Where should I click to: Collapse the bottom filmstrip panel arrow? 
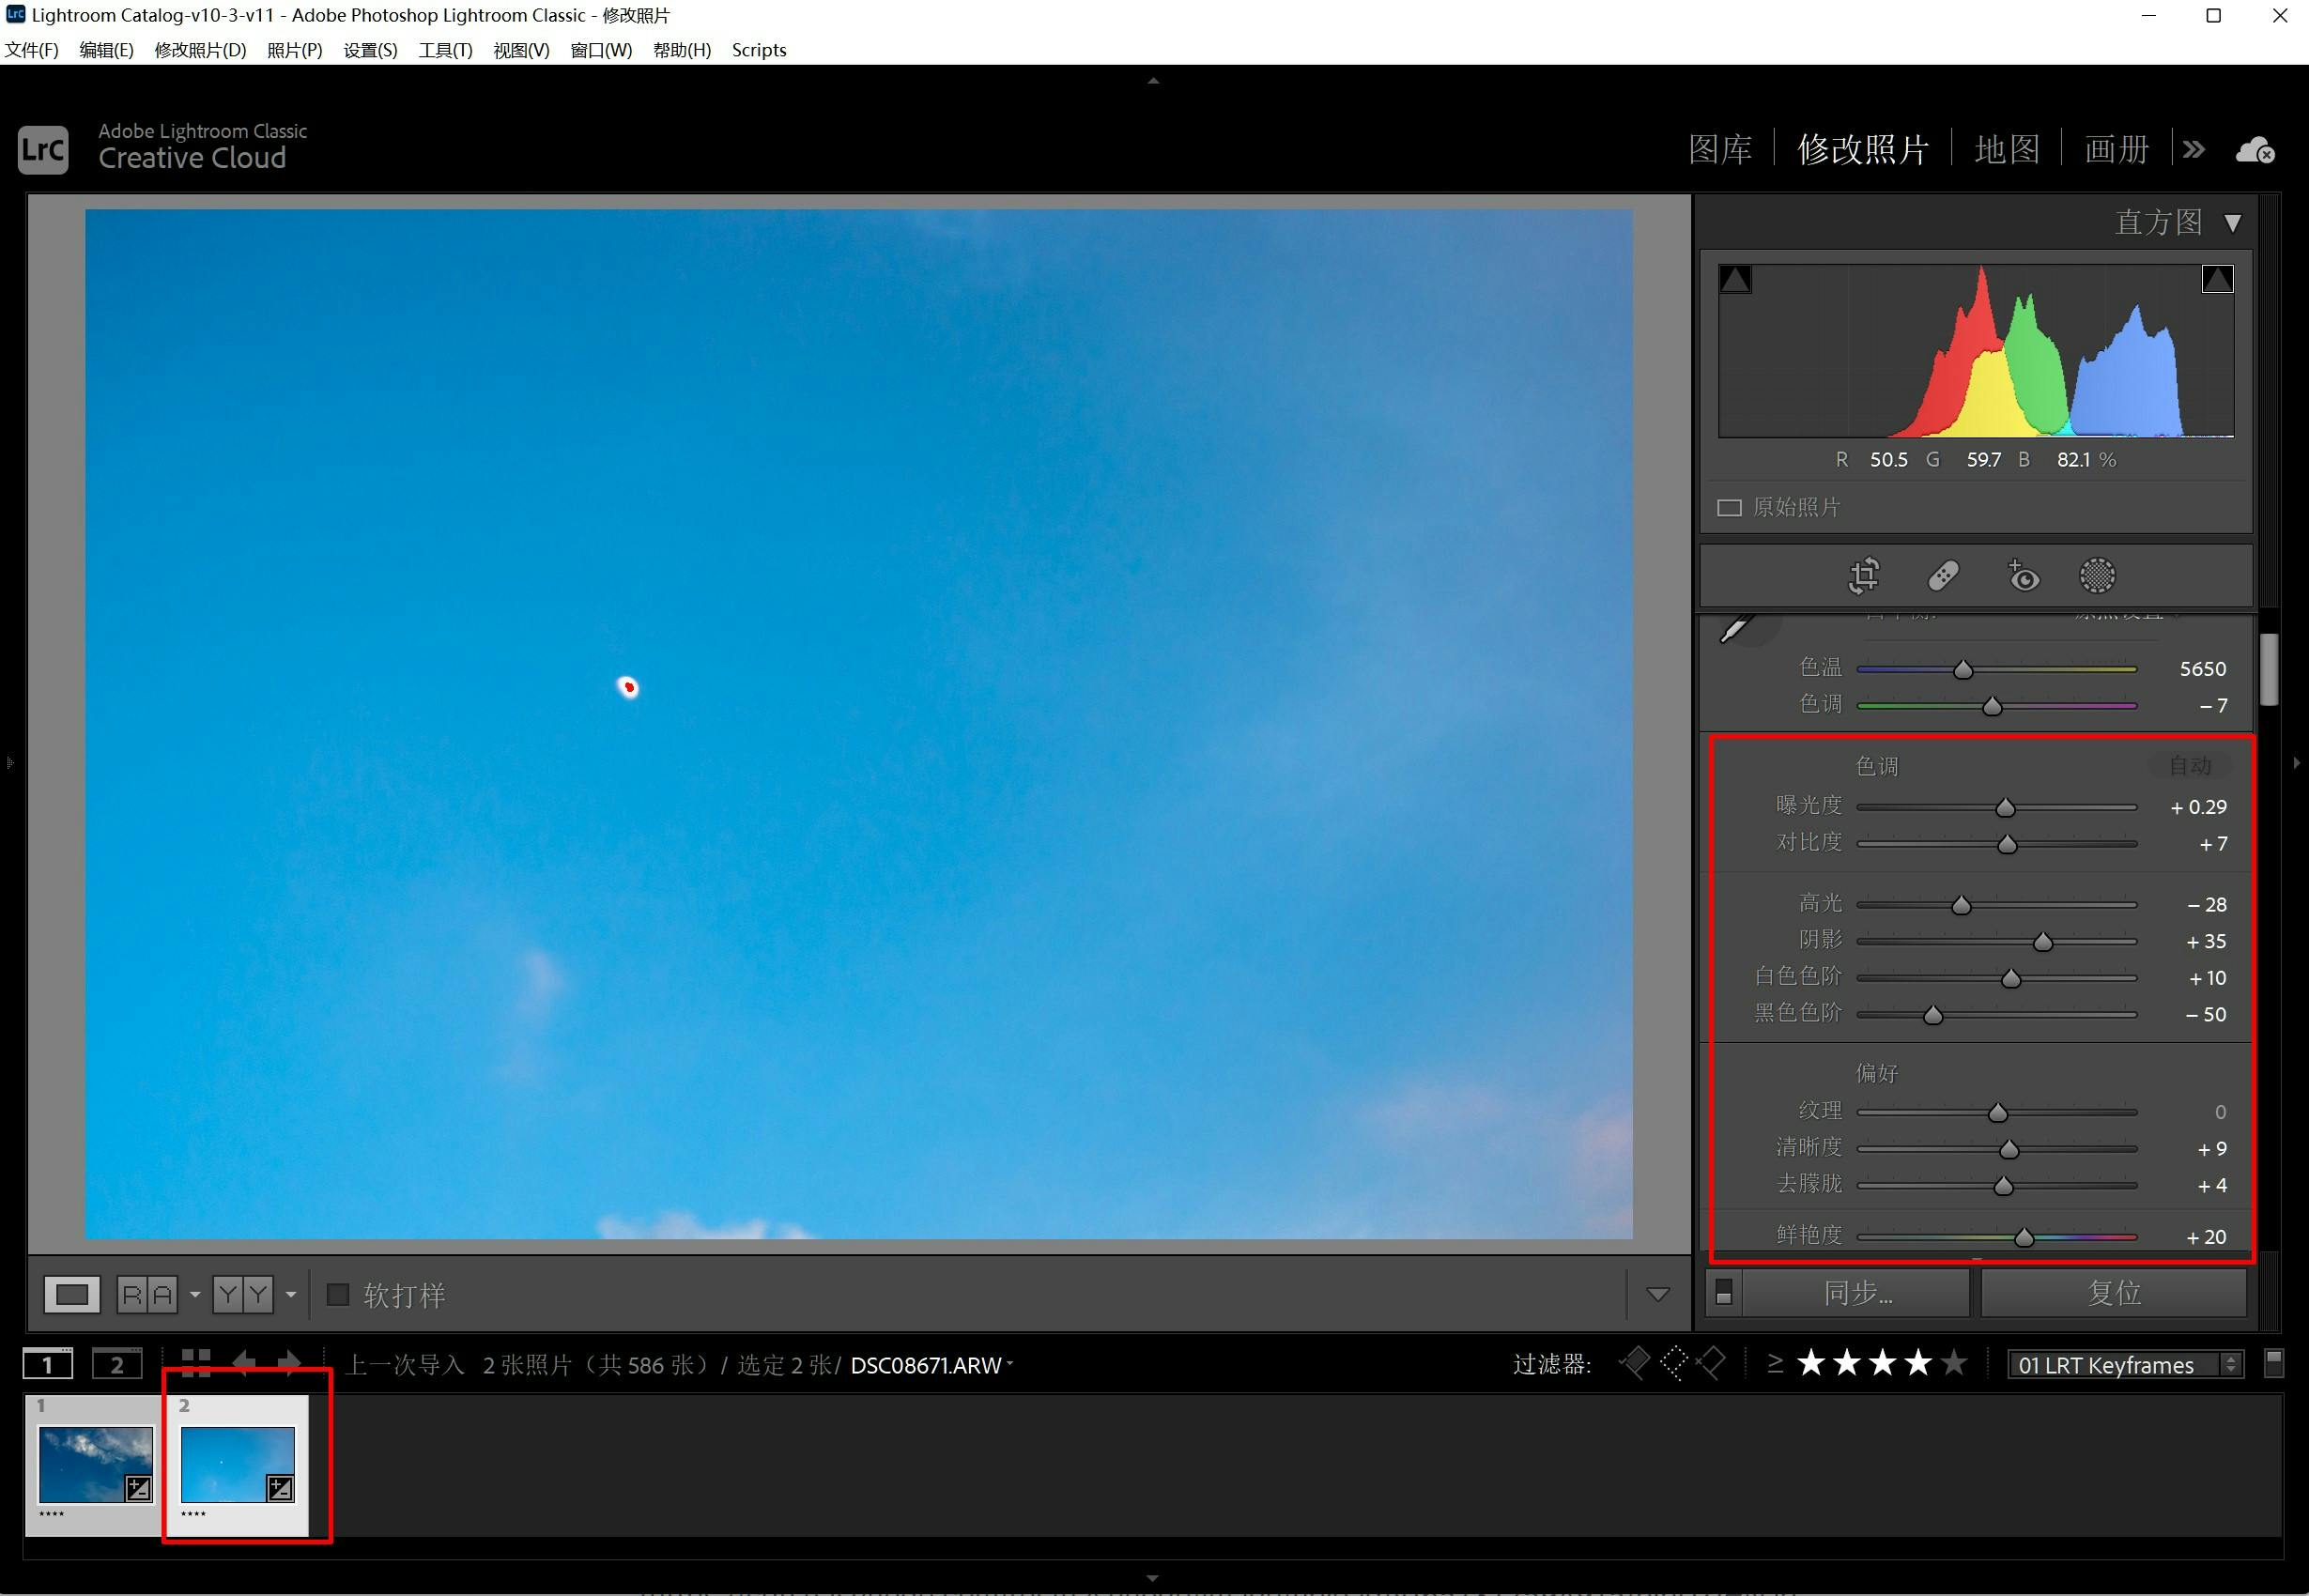click(1153, 1578)
